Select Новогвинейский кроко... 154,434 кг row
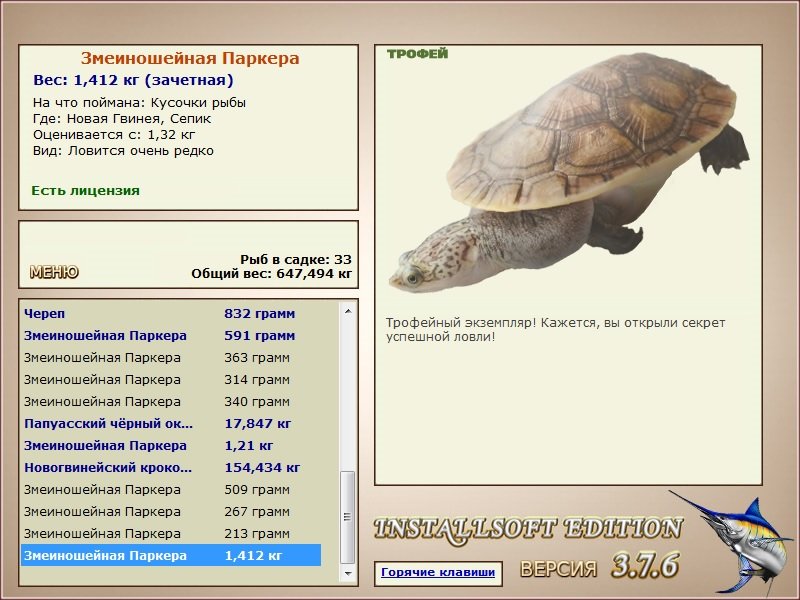The width and height of the screenshot is (800, 600). (x=171, y=467)
